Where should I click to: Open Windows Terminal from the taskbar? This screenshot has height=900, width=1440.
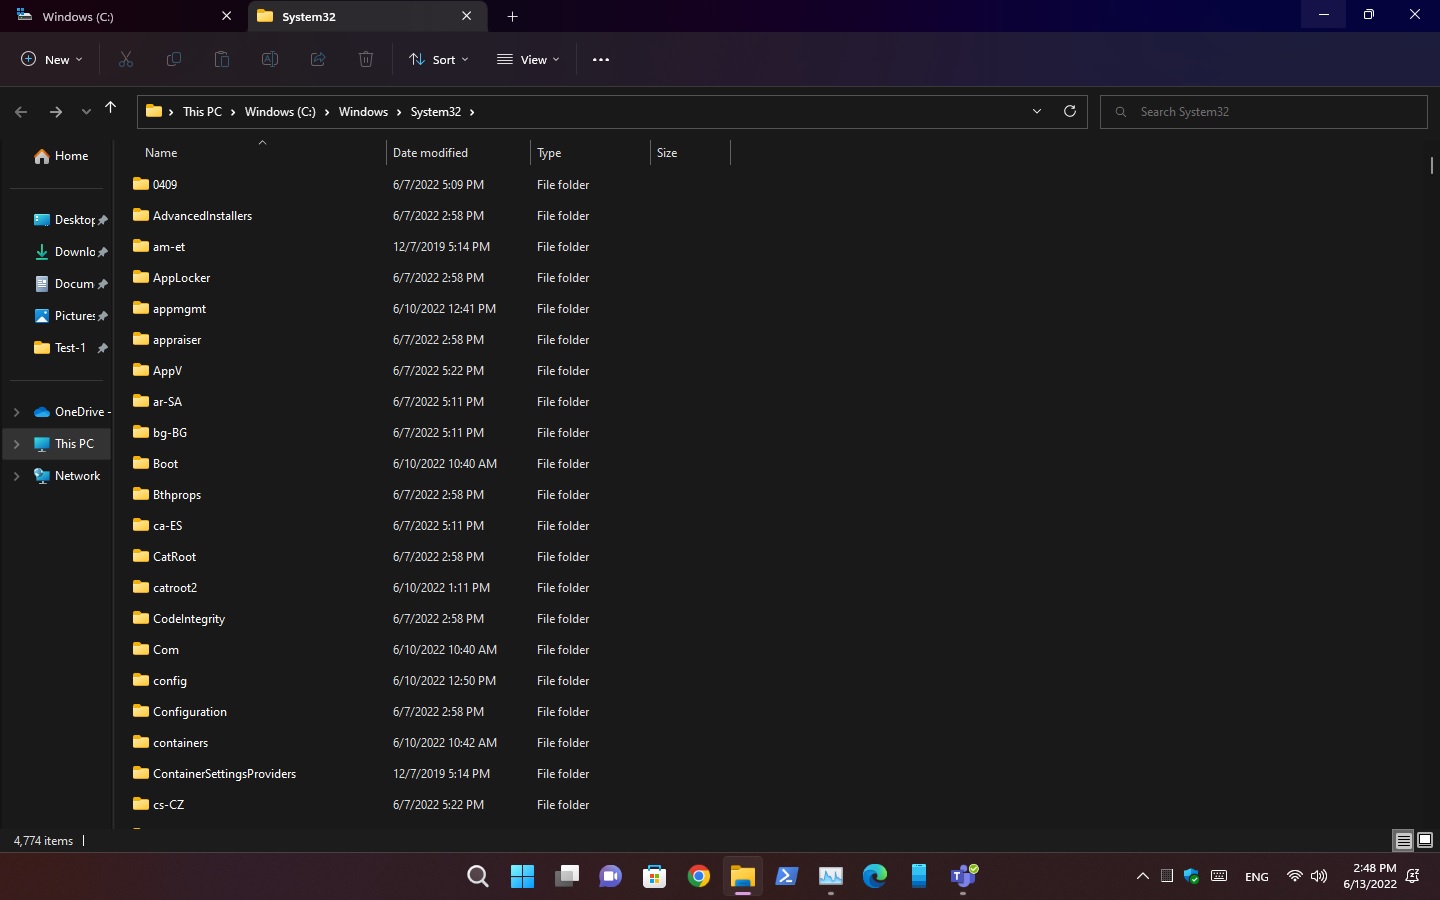pos(786,876)
